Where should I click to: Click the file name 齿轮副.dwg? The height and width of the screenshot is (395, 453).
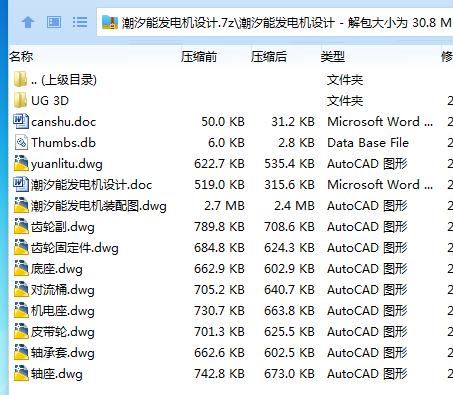pos(63,227)
